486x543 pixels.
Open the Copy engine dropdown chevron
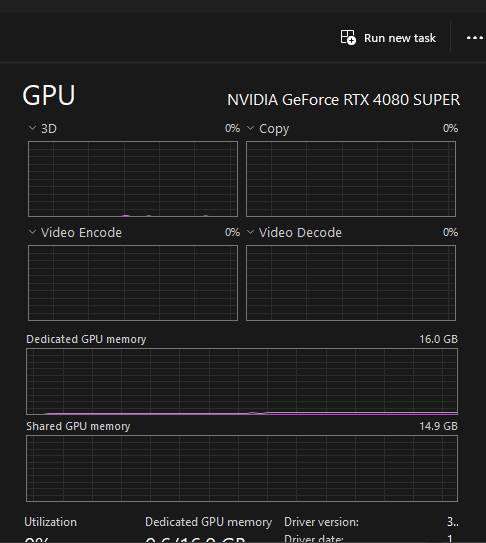(250, 128)
